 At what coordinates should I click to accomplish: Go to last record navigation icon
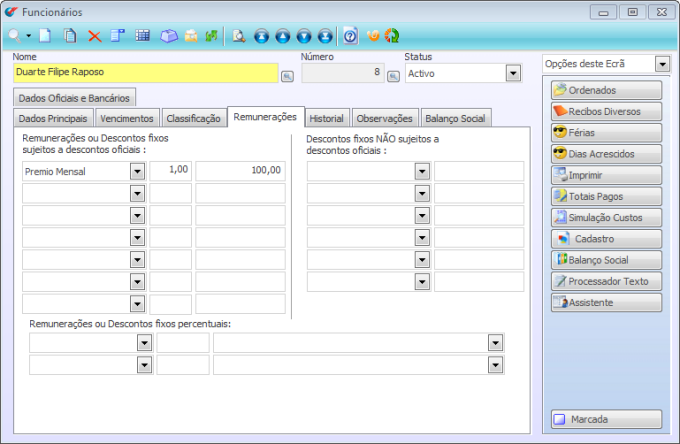click(325, 36)
